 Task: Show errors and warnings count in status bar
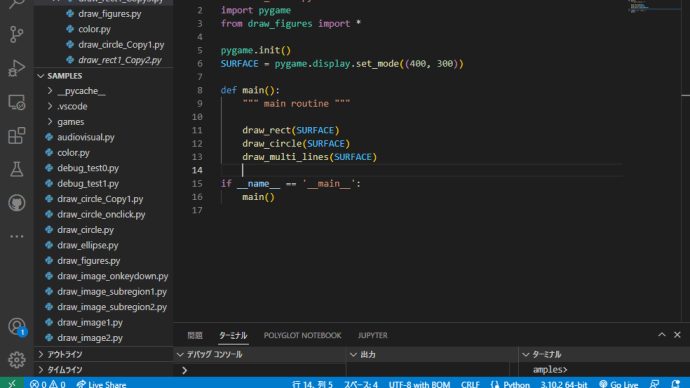48,384
